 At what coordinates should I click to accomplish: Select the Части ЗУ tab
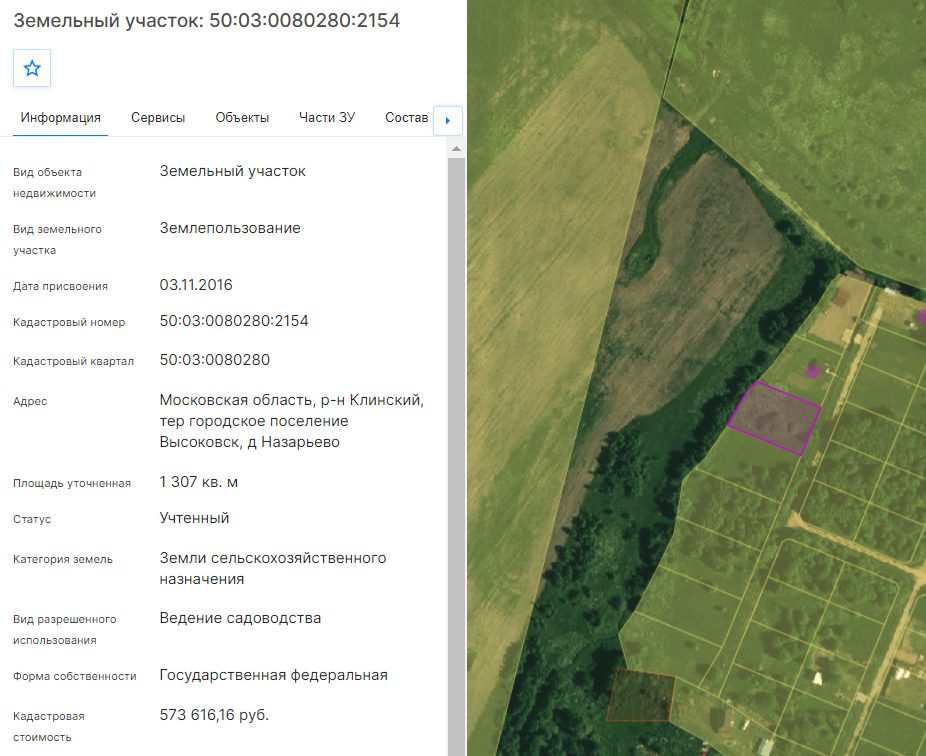(327, 118)
